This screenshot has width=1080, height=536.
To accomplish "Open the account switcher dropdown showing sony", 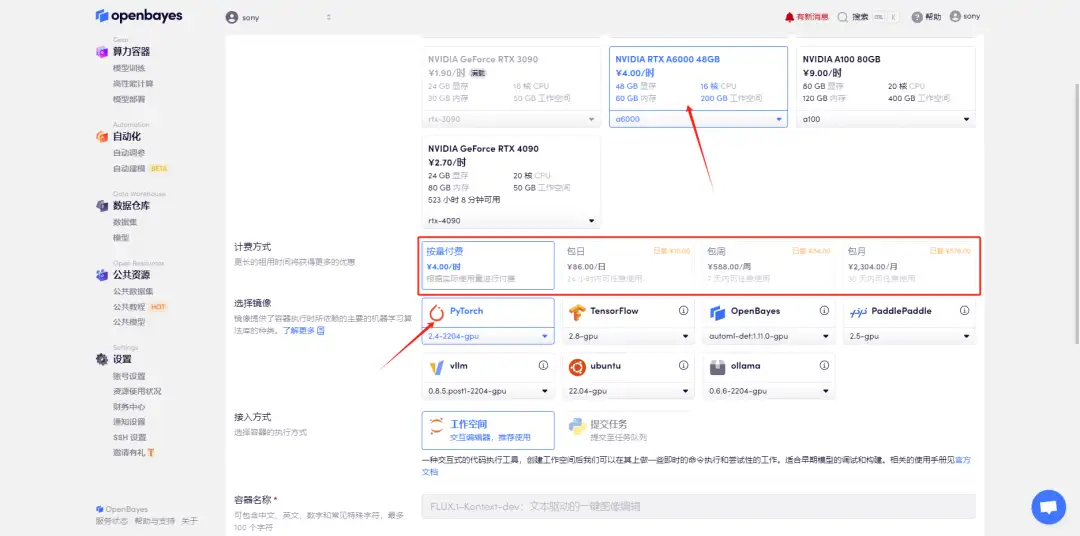I will 279,17.
